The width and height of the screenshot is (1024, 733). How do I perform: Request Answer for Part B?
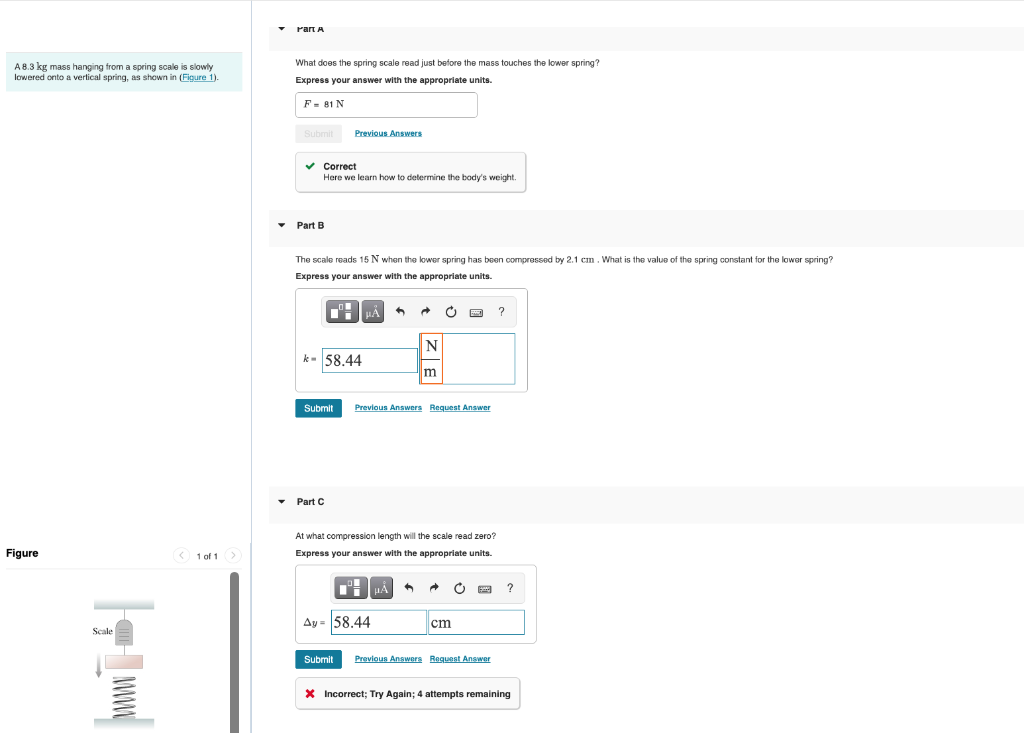(x=460, y=408)
